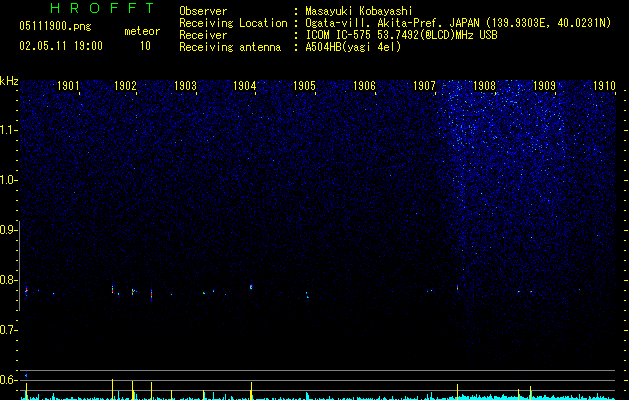Viewport: 629px width, 400px height.
Task: Select the Ogata-vill. Akita-Pref. JAPAN location text
Action: 458,23
